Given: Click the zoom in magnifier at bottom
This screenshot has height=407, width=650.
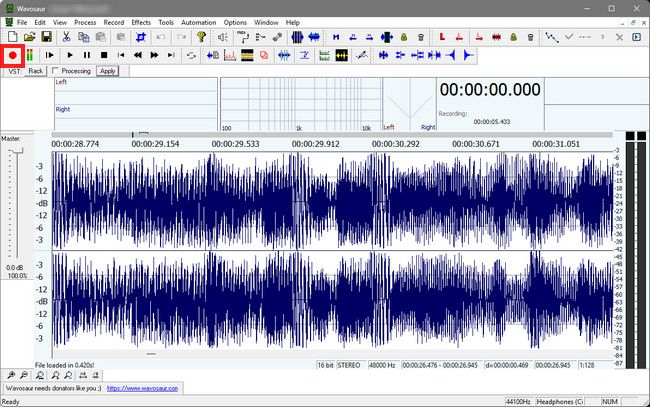Looking at the screenshot, I should coord(11,376).
